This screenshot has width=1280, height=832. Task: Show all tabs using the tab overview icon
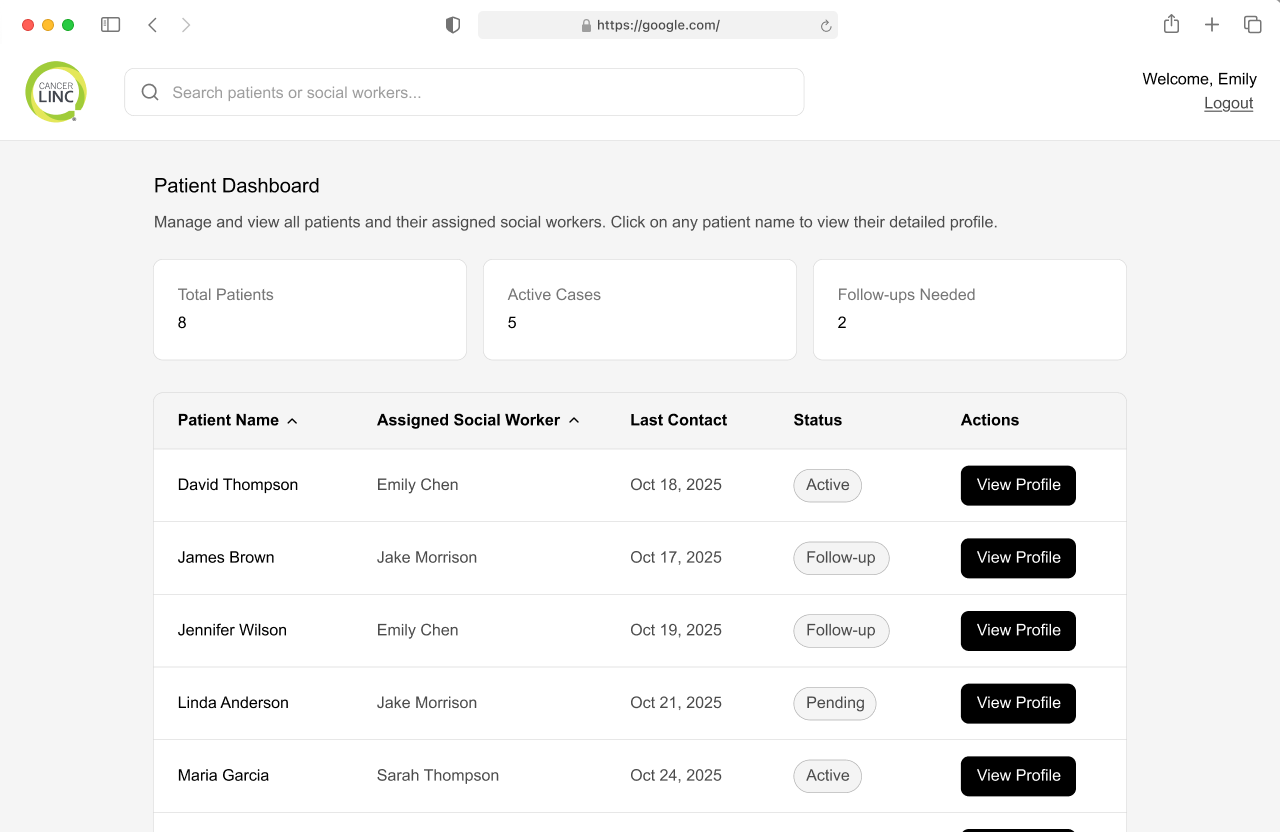(1252, 23)
